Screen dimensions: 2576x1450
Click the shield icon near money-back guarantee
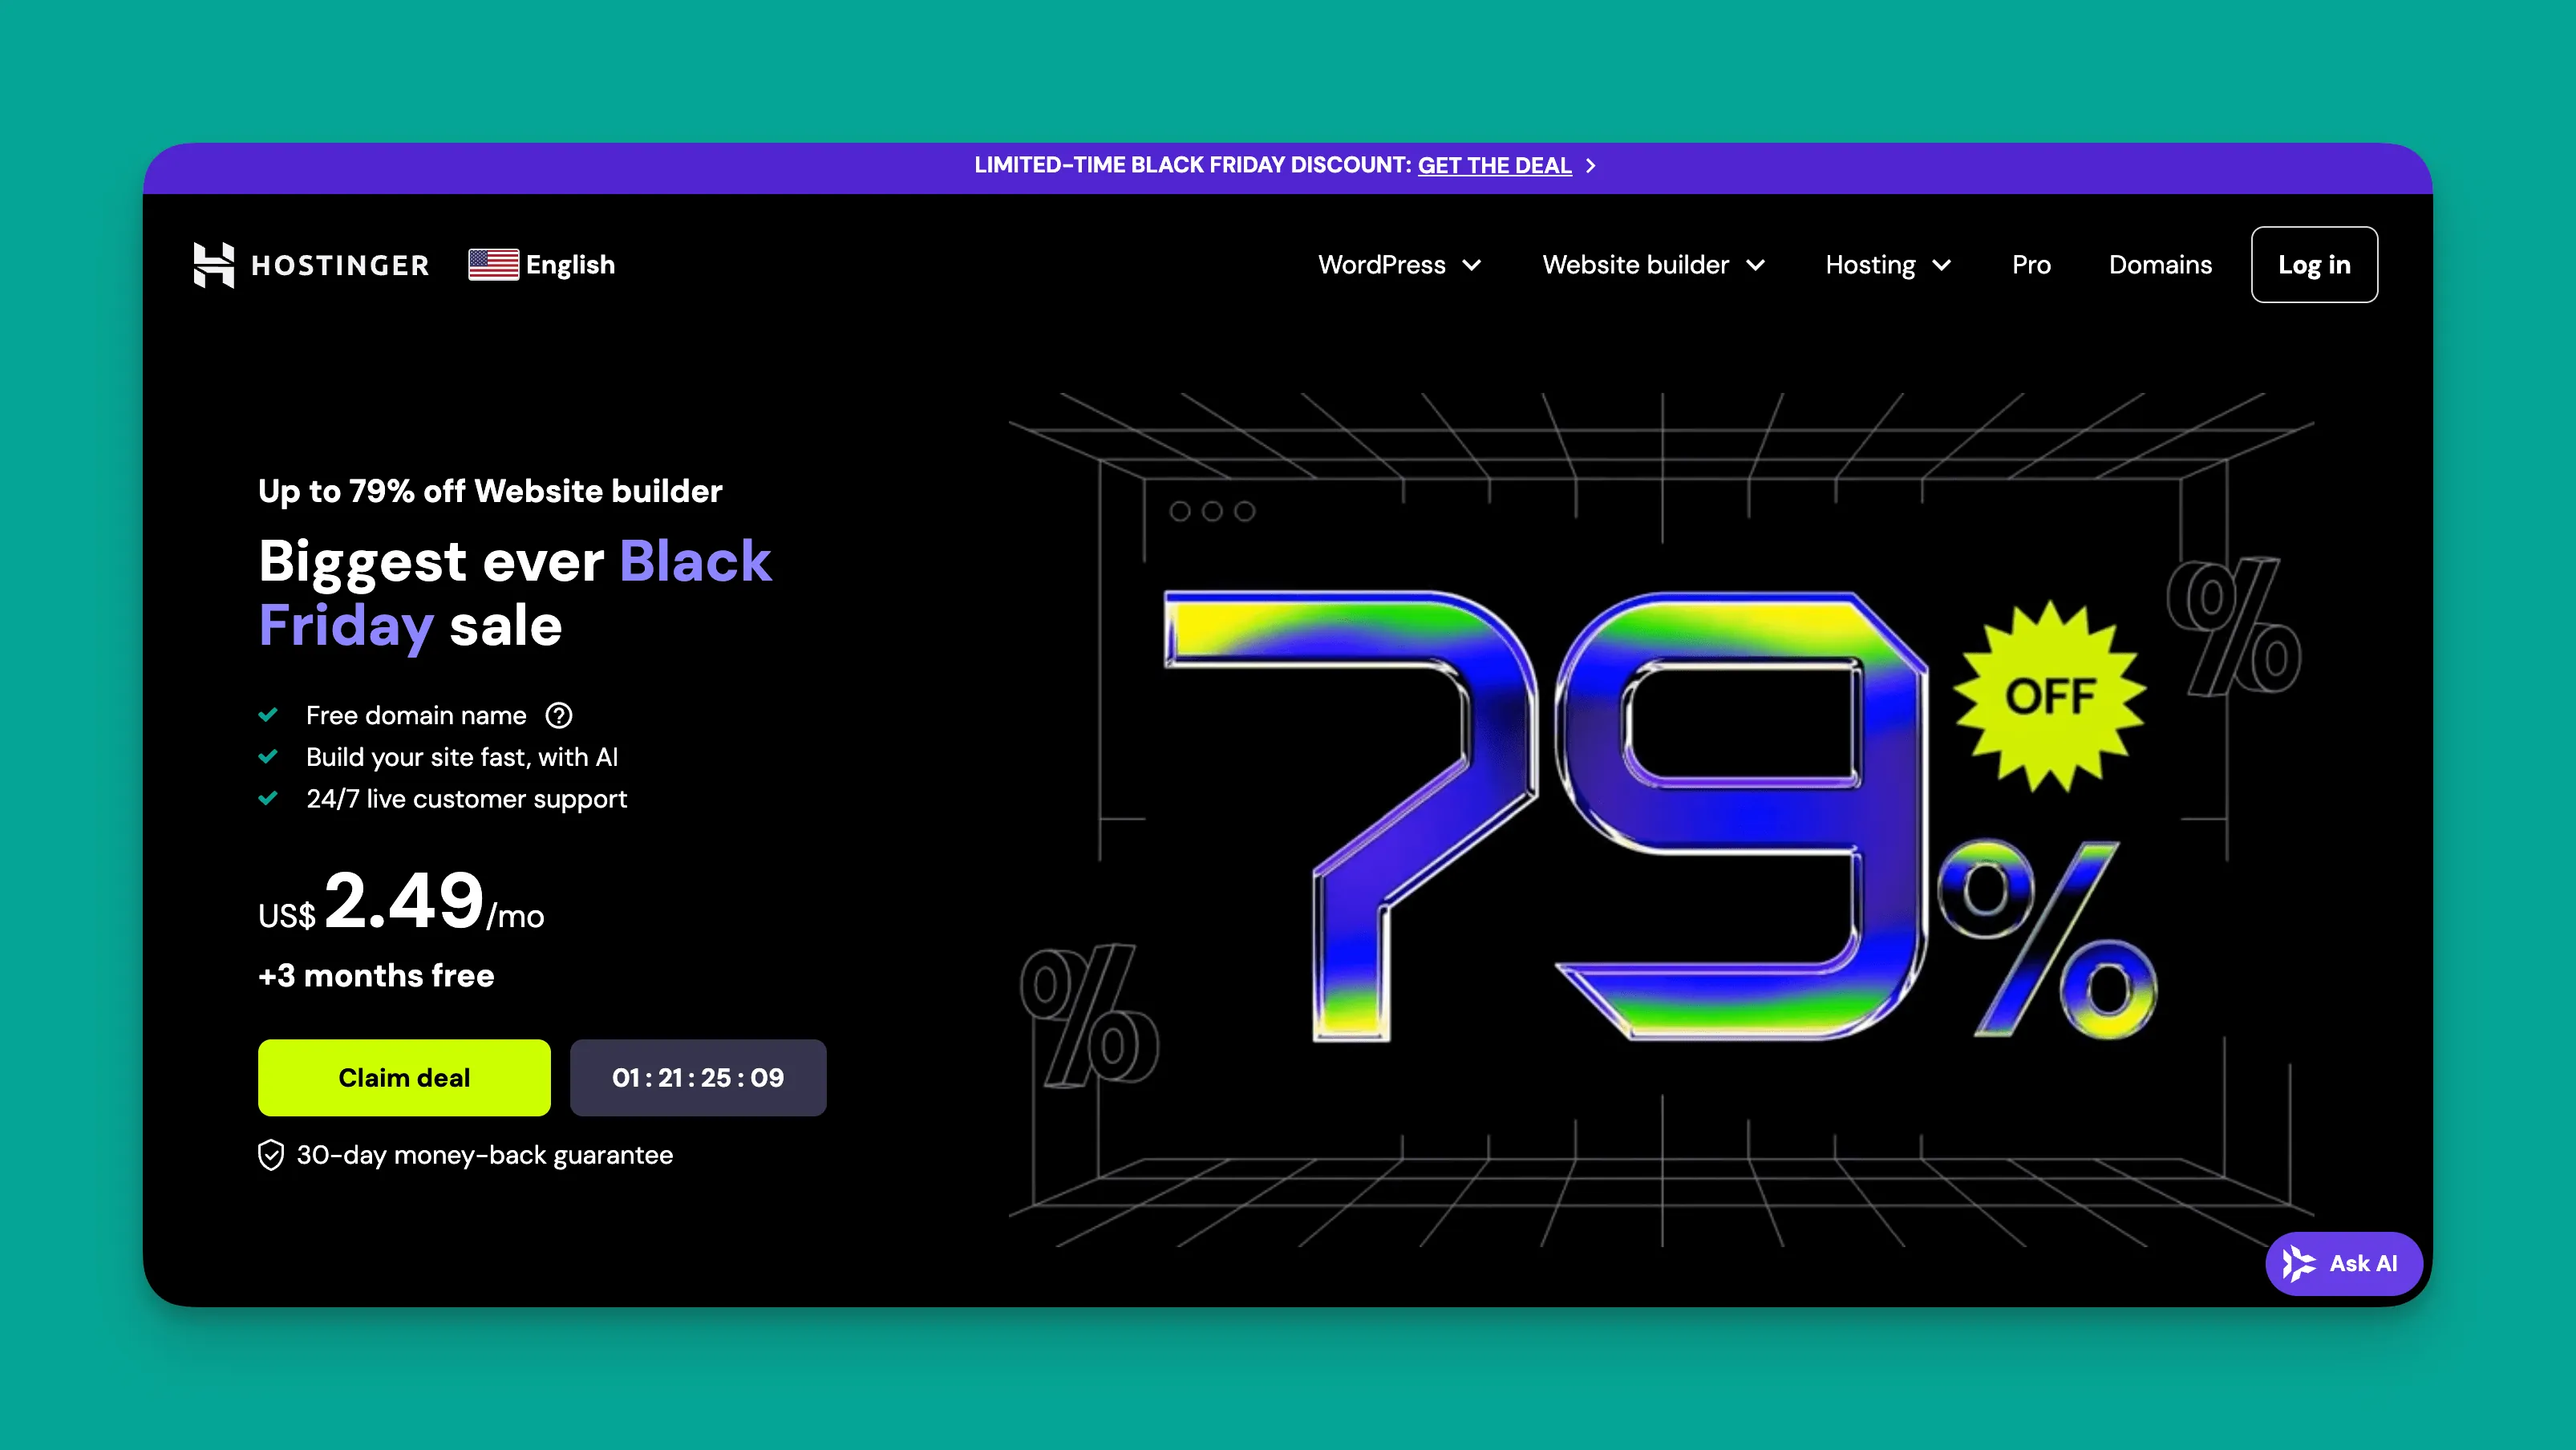[270, 1155]
